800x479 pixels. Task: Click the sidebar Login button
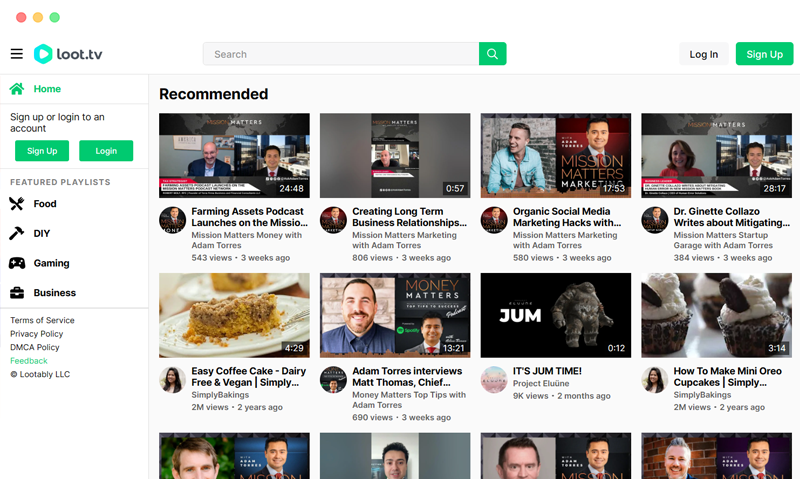click(106, 151)
